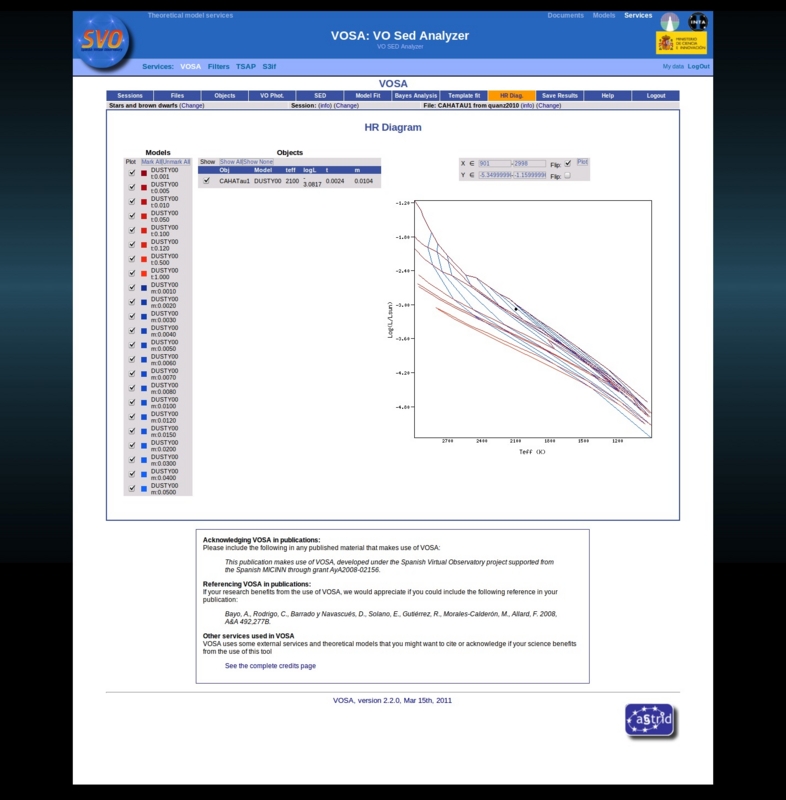Click the LogOut link at top right
Viewport: 786px width, 800px height.
(698, 66)
